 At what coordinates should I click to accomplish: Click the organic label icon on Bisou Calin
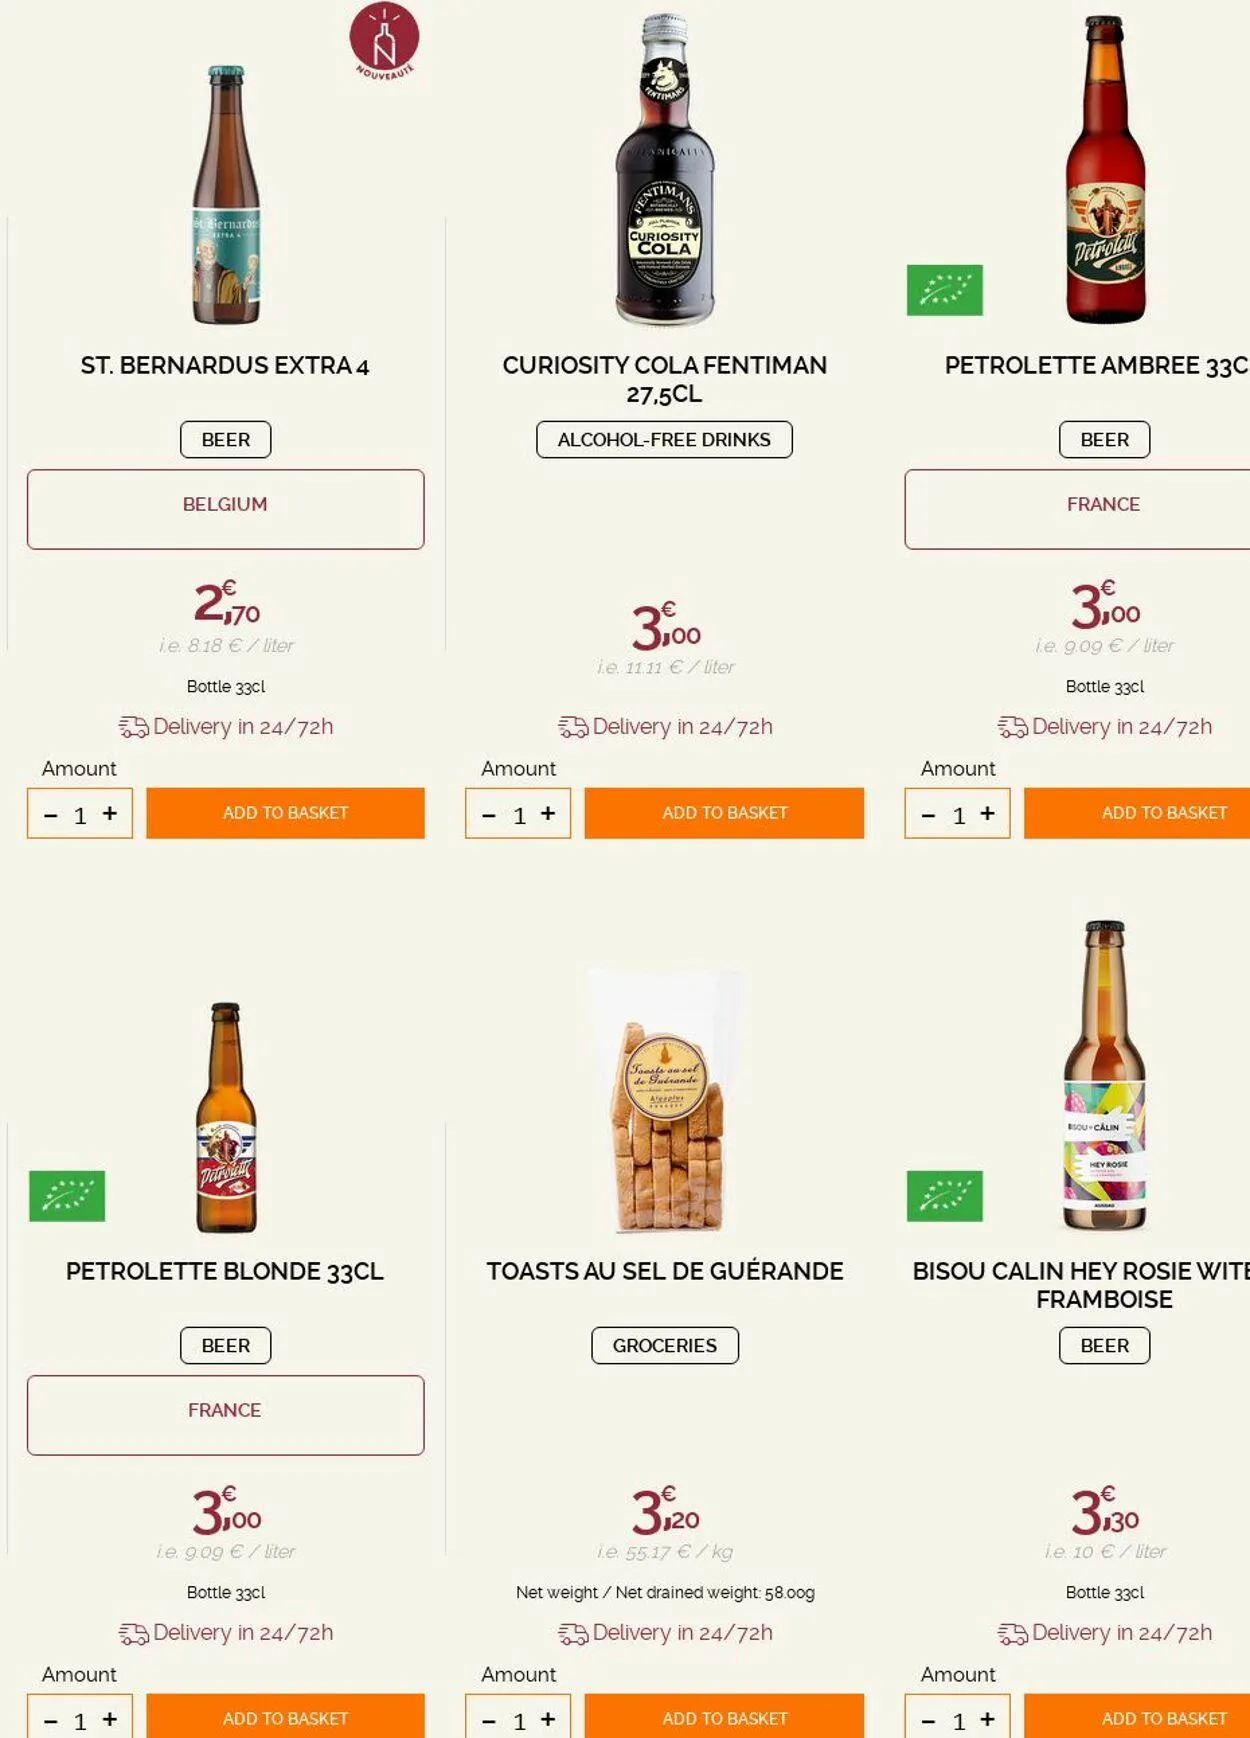point(944,1196)
